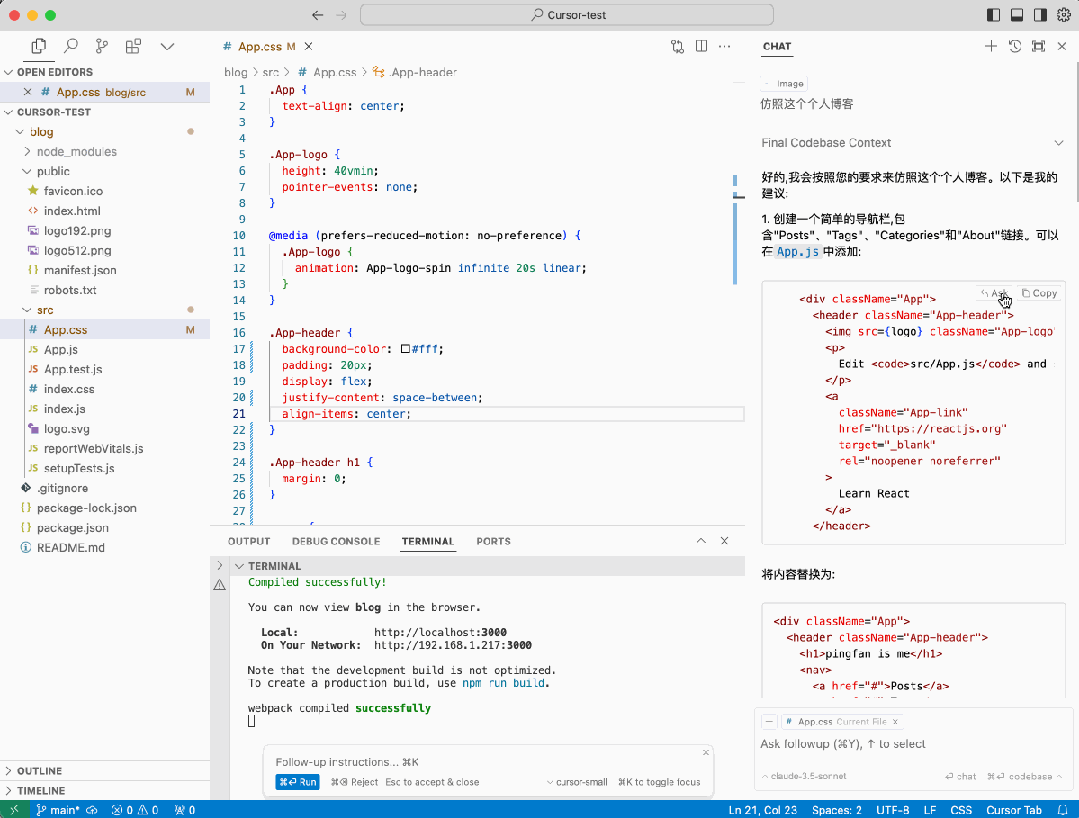1079x818 pixels.
Task: Open settings gear in title bar
Action: pos(1063,15)
